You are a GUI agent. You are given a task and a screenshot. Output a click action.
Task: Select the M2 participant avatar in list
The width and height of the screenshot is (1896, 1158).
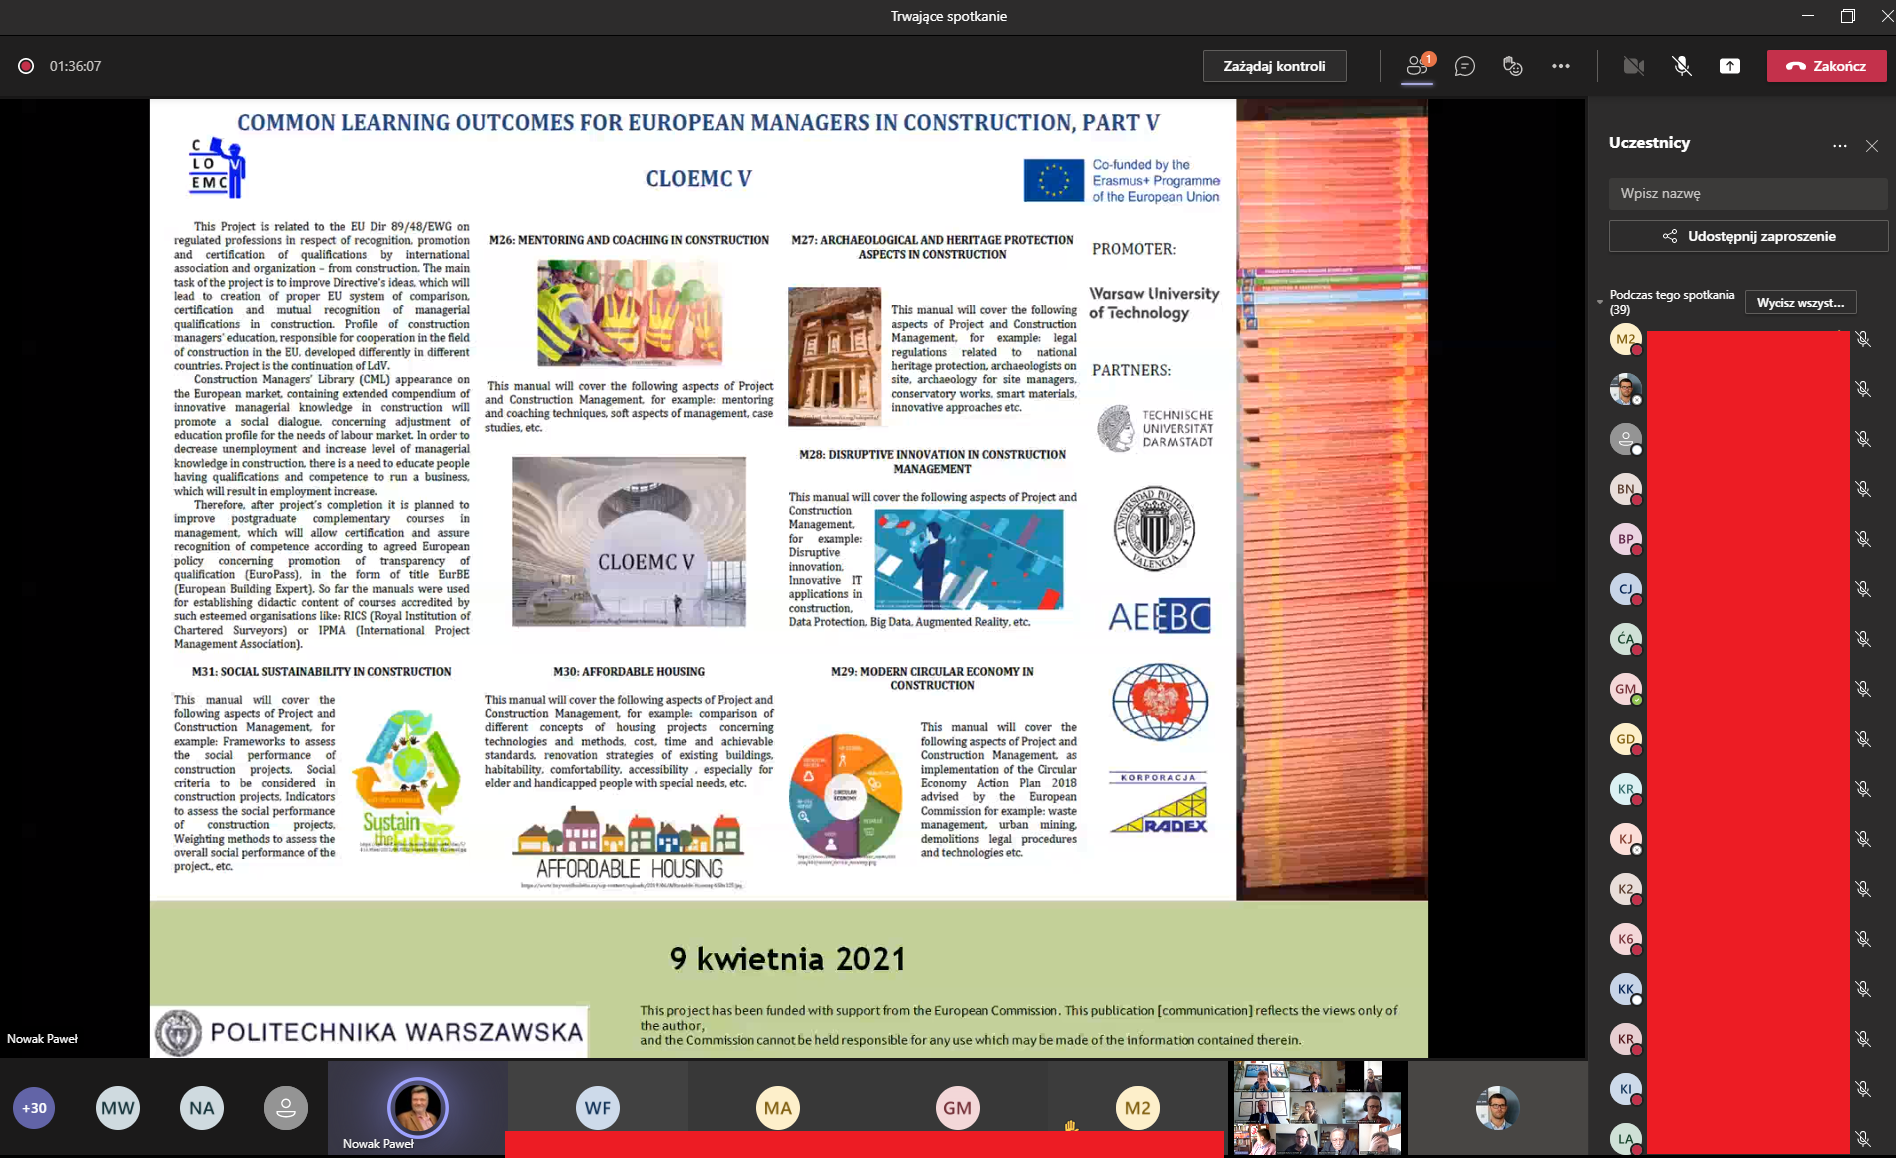coord(1626,339)
